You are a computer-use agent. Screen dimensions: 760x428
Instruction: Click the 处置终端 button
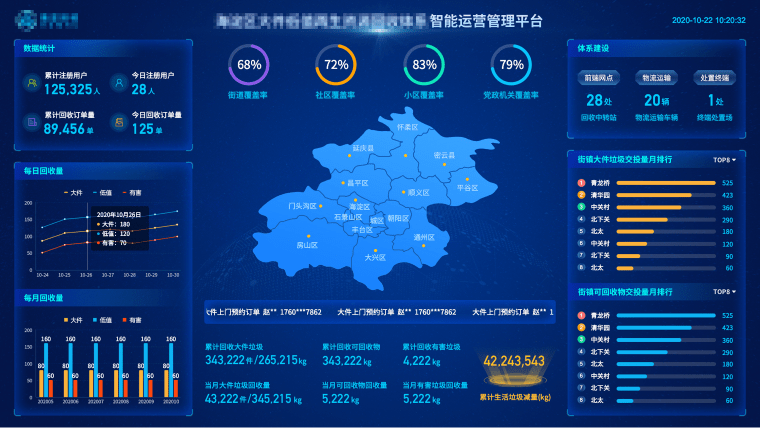click(x=714, y=77)
